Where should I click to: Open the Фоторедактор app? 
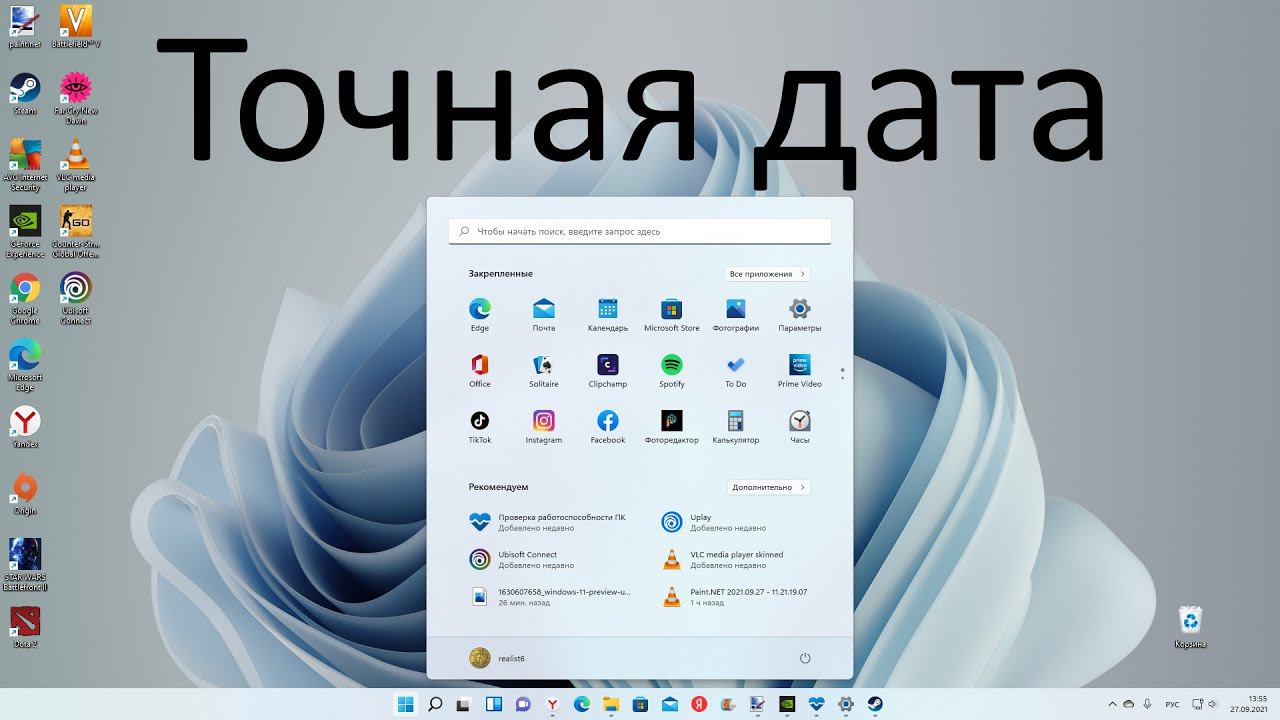672,426
